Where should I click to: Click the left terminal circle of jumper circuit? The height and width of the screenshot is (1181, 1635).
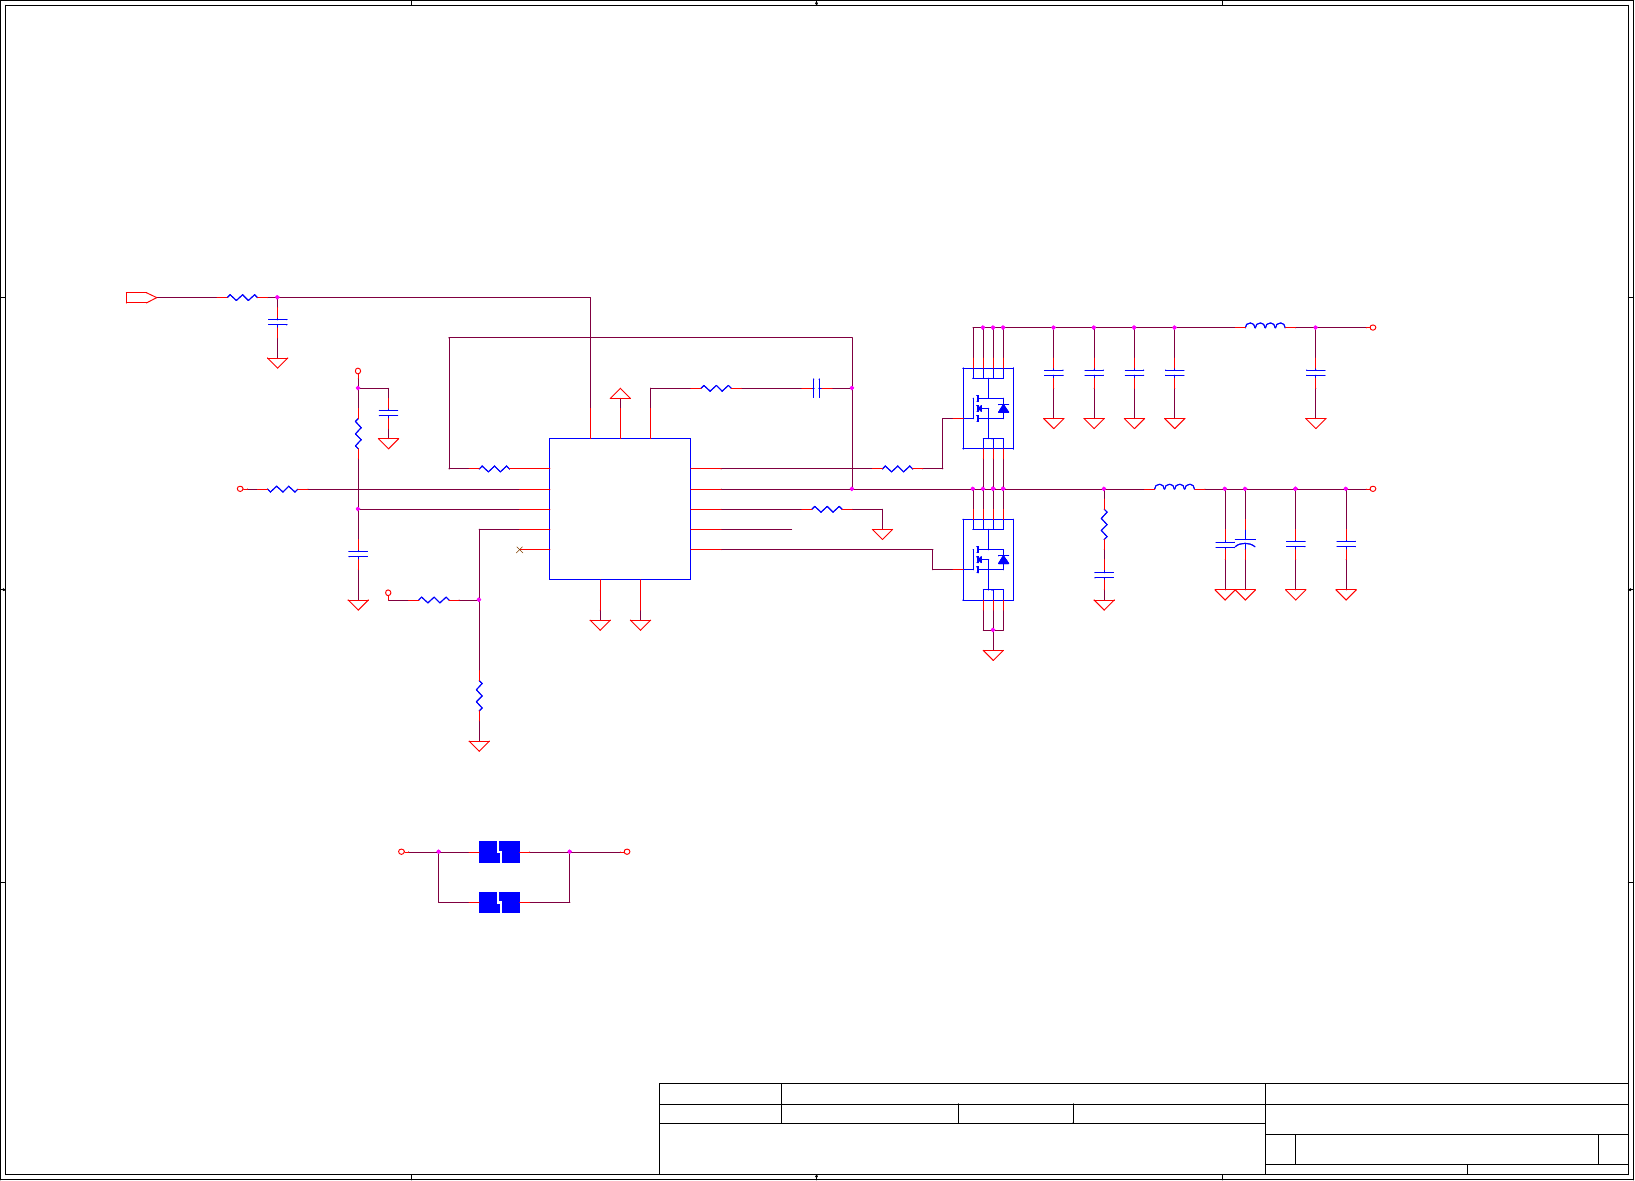click(402, 852)
